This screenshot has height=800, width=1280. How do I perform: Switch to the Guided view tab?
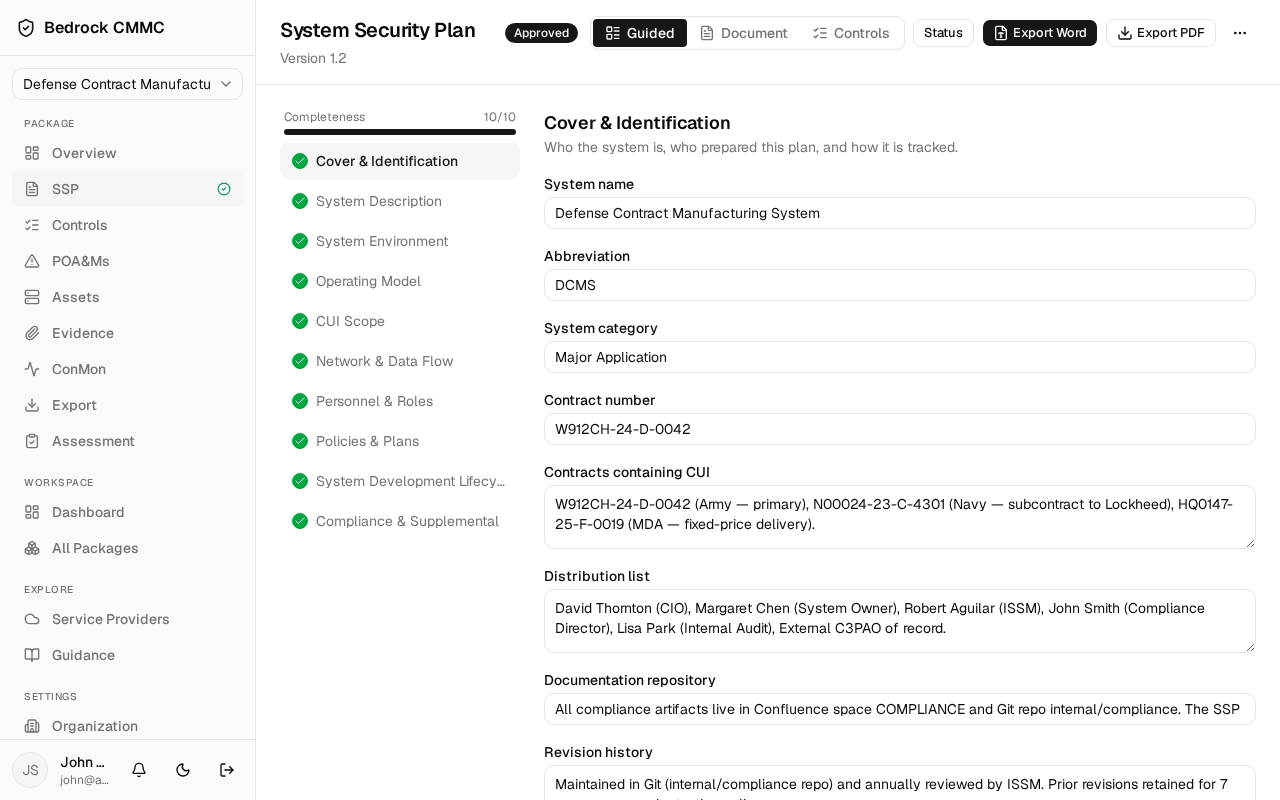(640, 33)
